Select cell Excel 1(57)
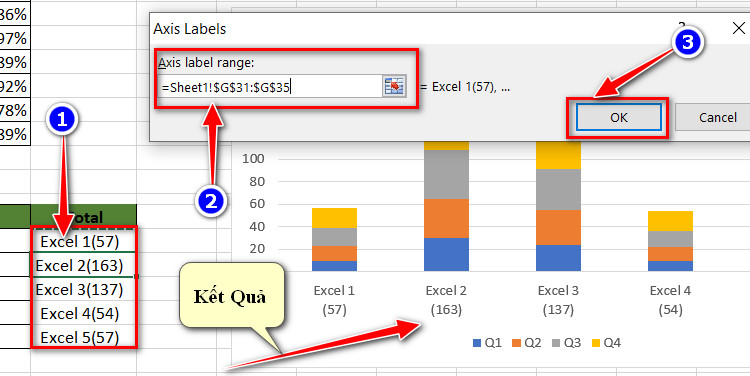The image size is (750, 376). point(83,242)
